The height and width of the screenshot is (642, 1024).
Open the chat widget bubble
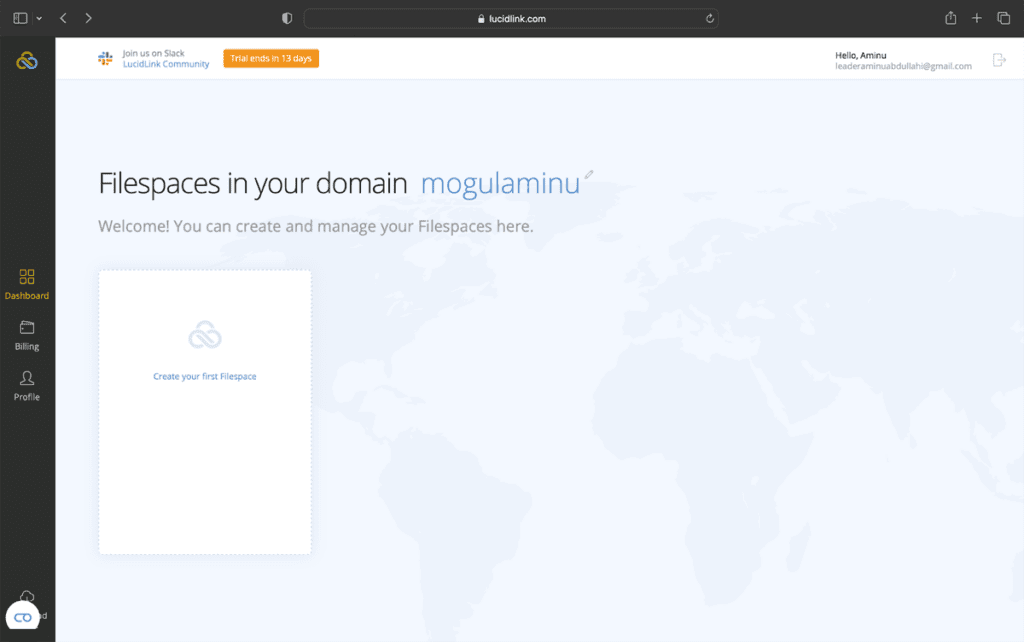tap(22, 617)
